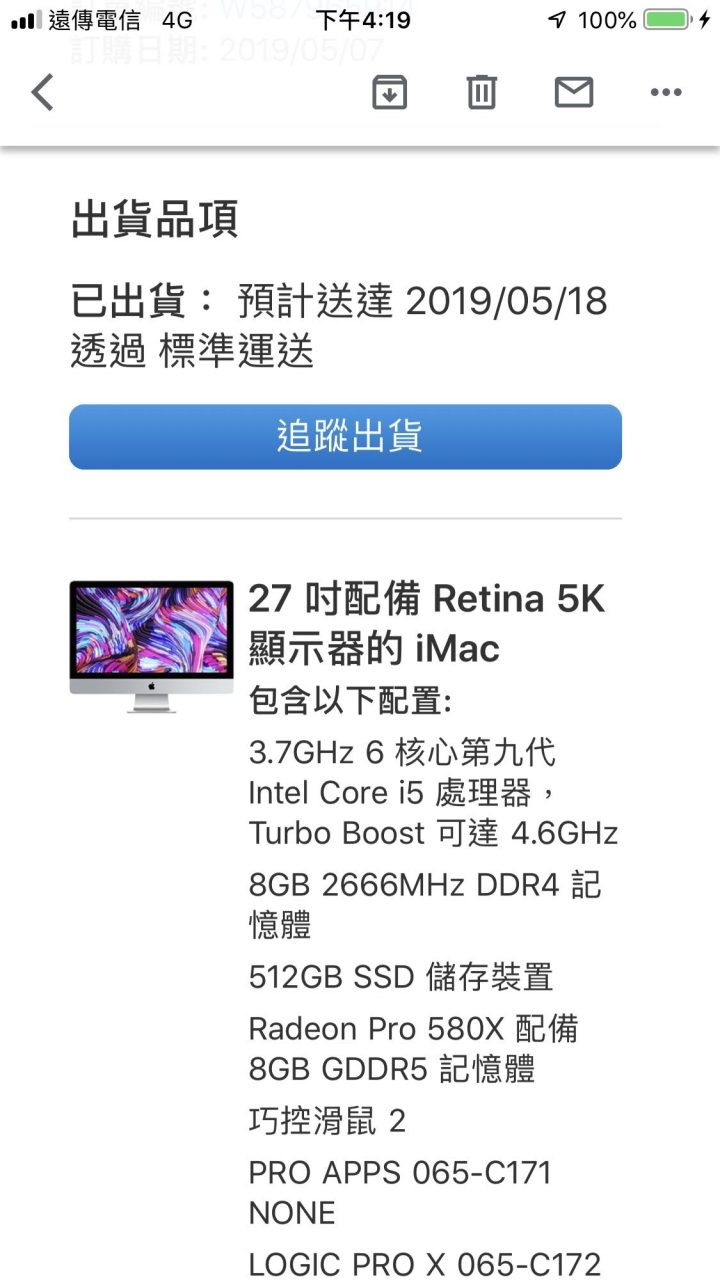The image size is (720, 1280).
Task: Tap the location arrow status icon
Action: pos(557,20)
